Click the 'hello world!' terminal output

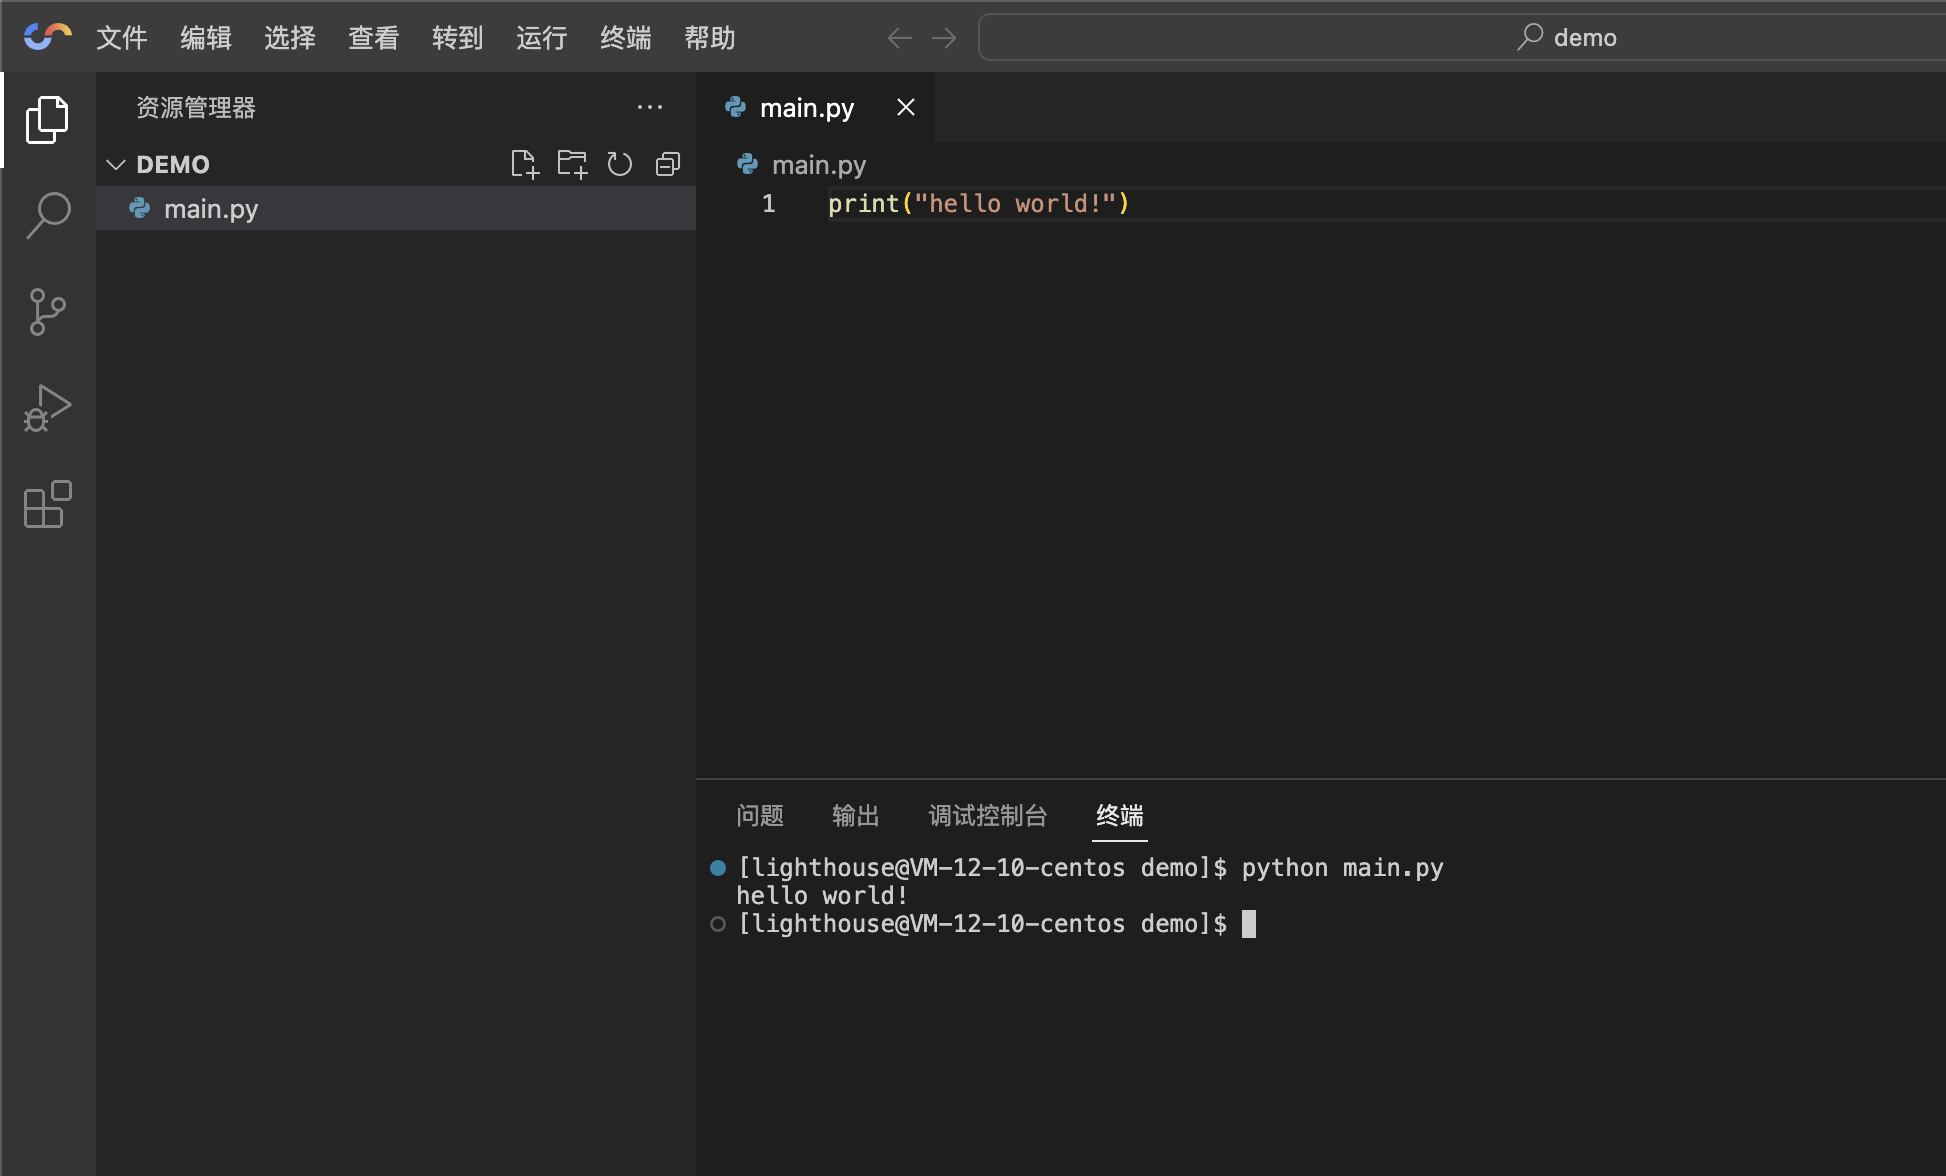pos(822,895)
